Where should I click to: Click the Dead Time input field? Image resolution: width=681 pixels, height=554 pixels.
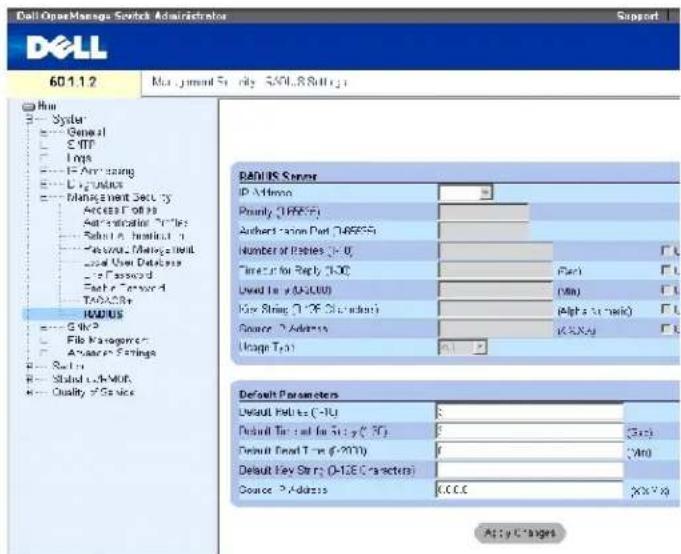point(496,290)
